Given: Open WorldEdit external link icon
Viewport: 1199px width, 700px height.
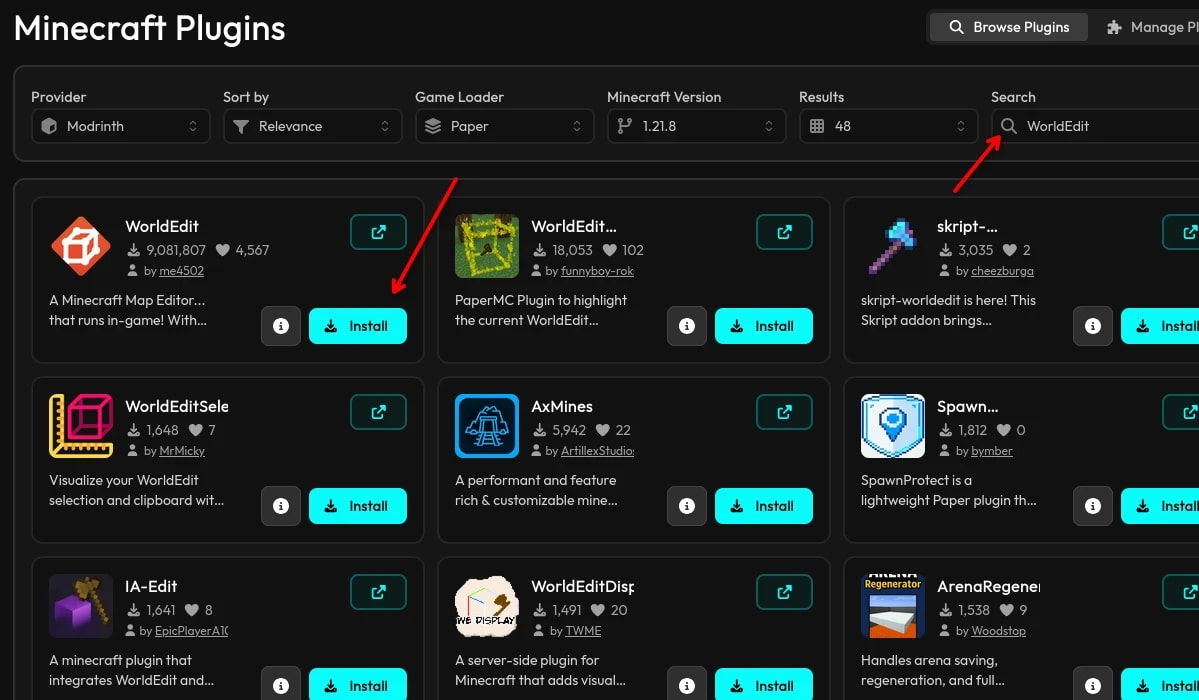Looking at the screenshot, I should [x=378, y=232].
